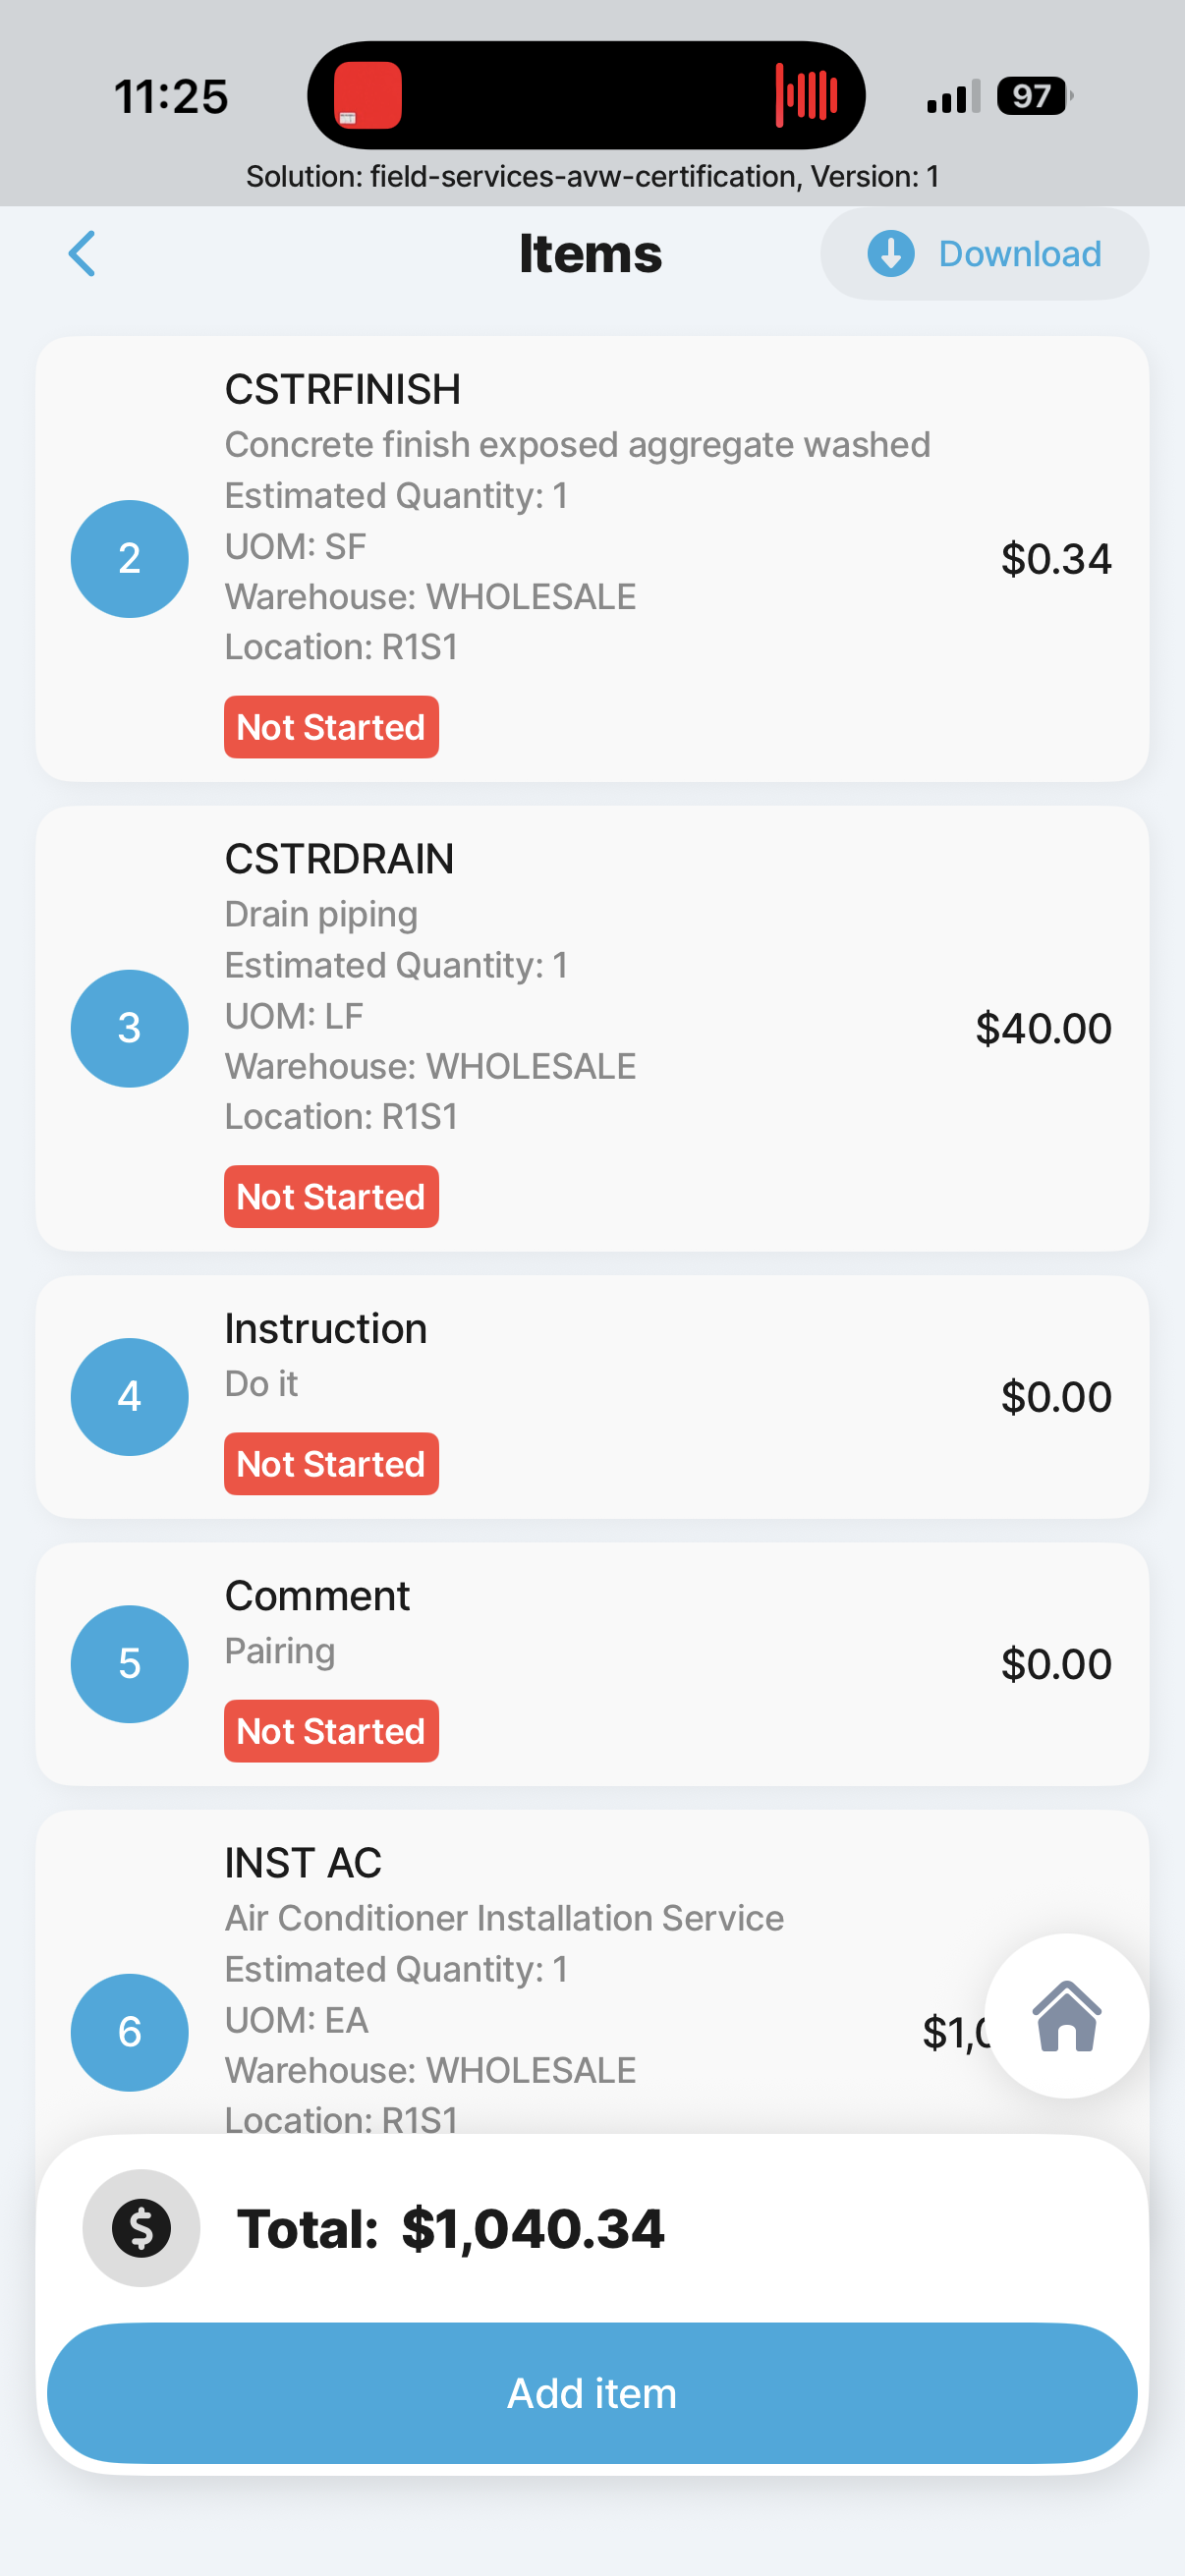Open the INST AC item title

point(303,1862)
